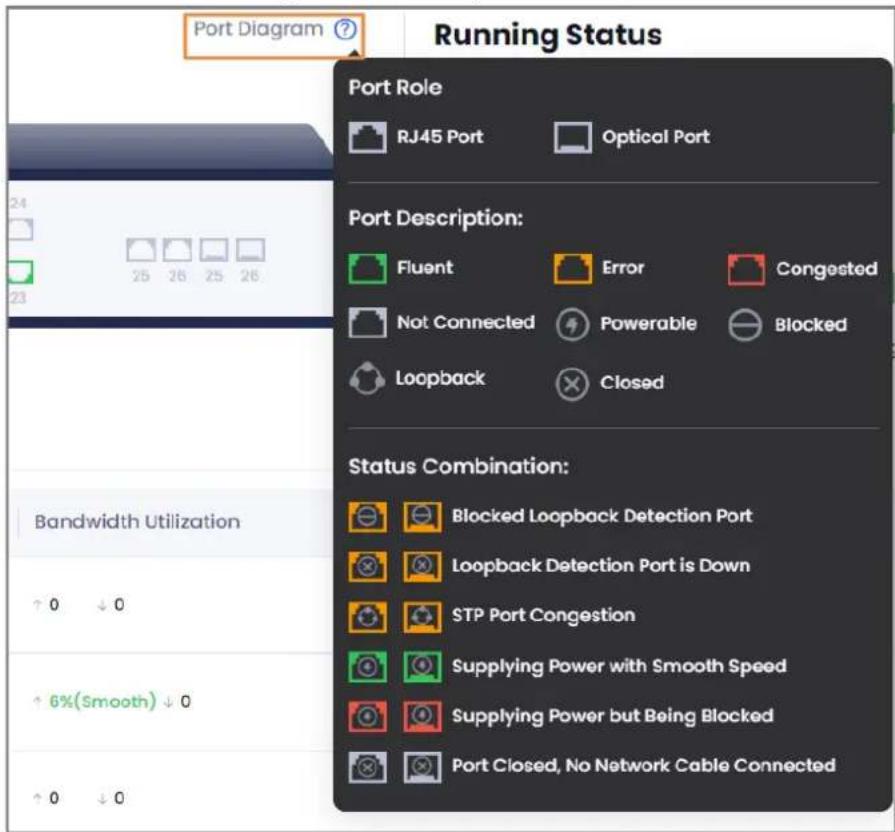
Task: Click RJ45 Supplying Power with Smooth Speed icon
Action: click(368, 667)
